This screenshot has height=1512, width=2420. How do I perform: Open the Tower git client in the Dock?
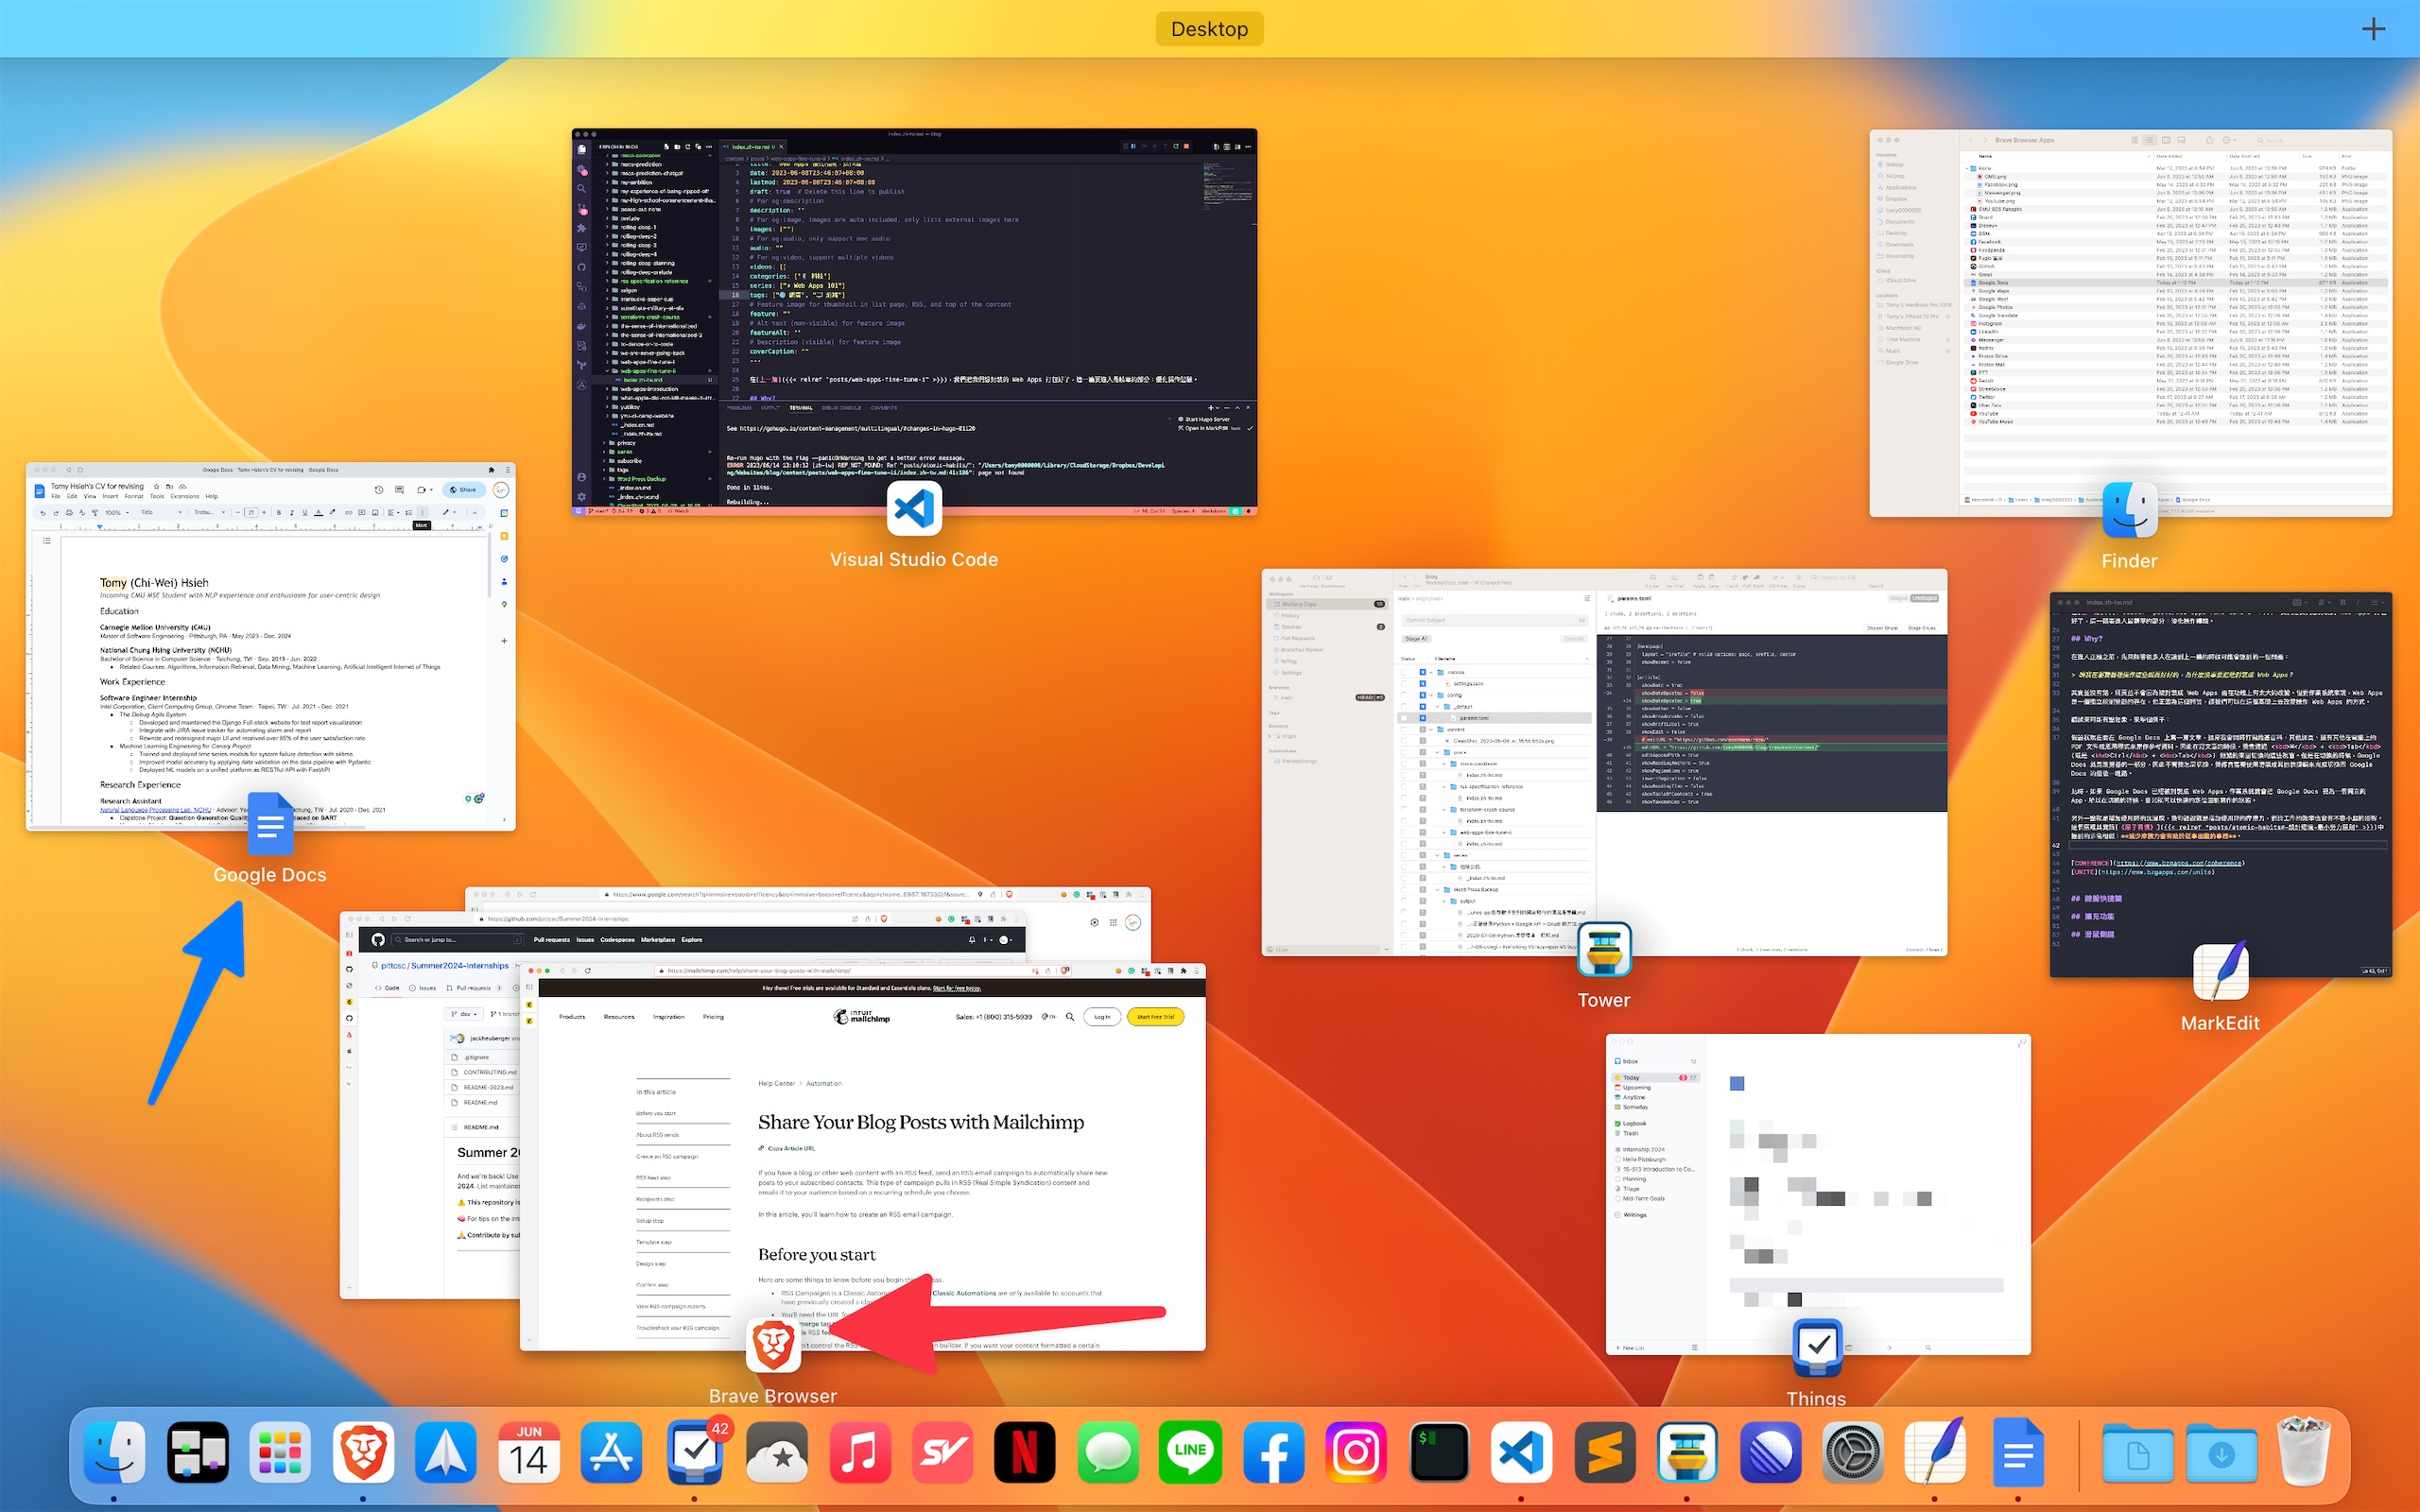coord(1687,1452)
